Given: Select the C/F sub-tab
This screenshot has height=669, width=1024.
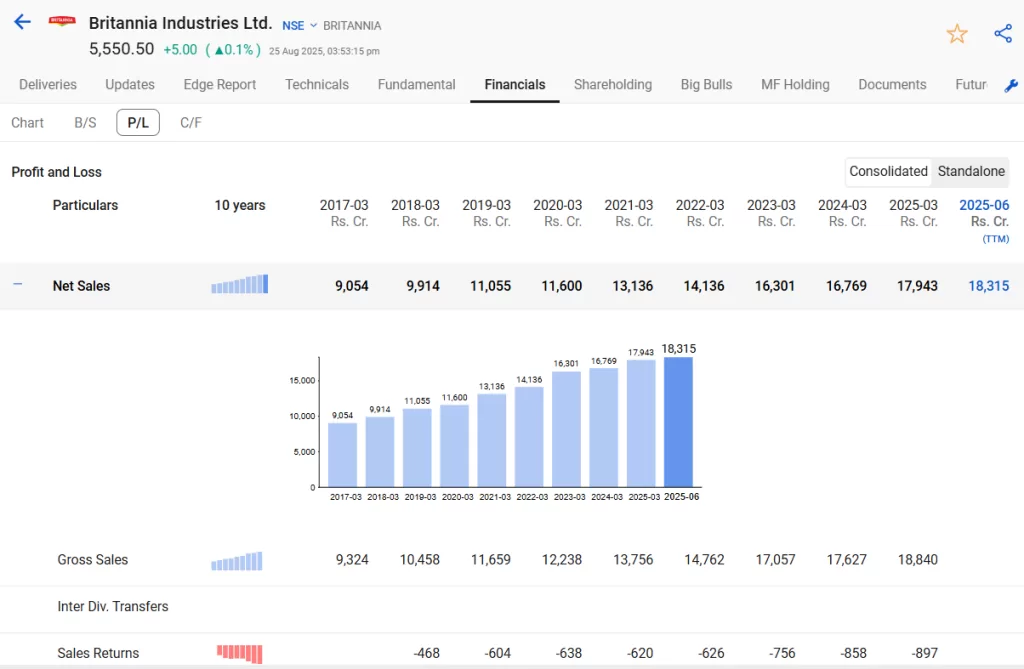Looking at the screenshot, I should click(191, 123).
